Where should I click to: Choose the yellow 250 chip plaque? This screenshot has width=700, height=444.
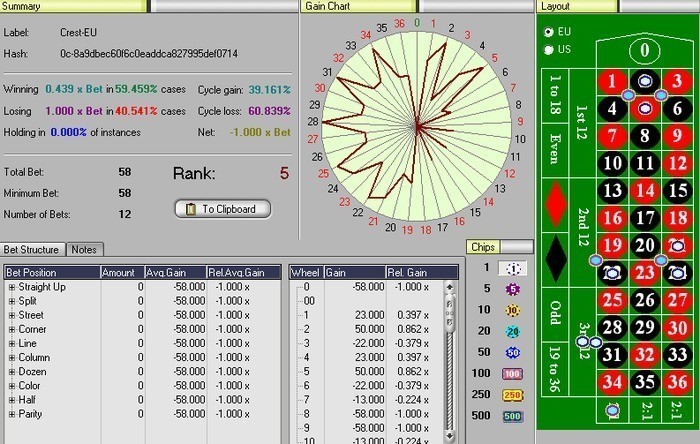pyautogui.click(x=512, y=394)
